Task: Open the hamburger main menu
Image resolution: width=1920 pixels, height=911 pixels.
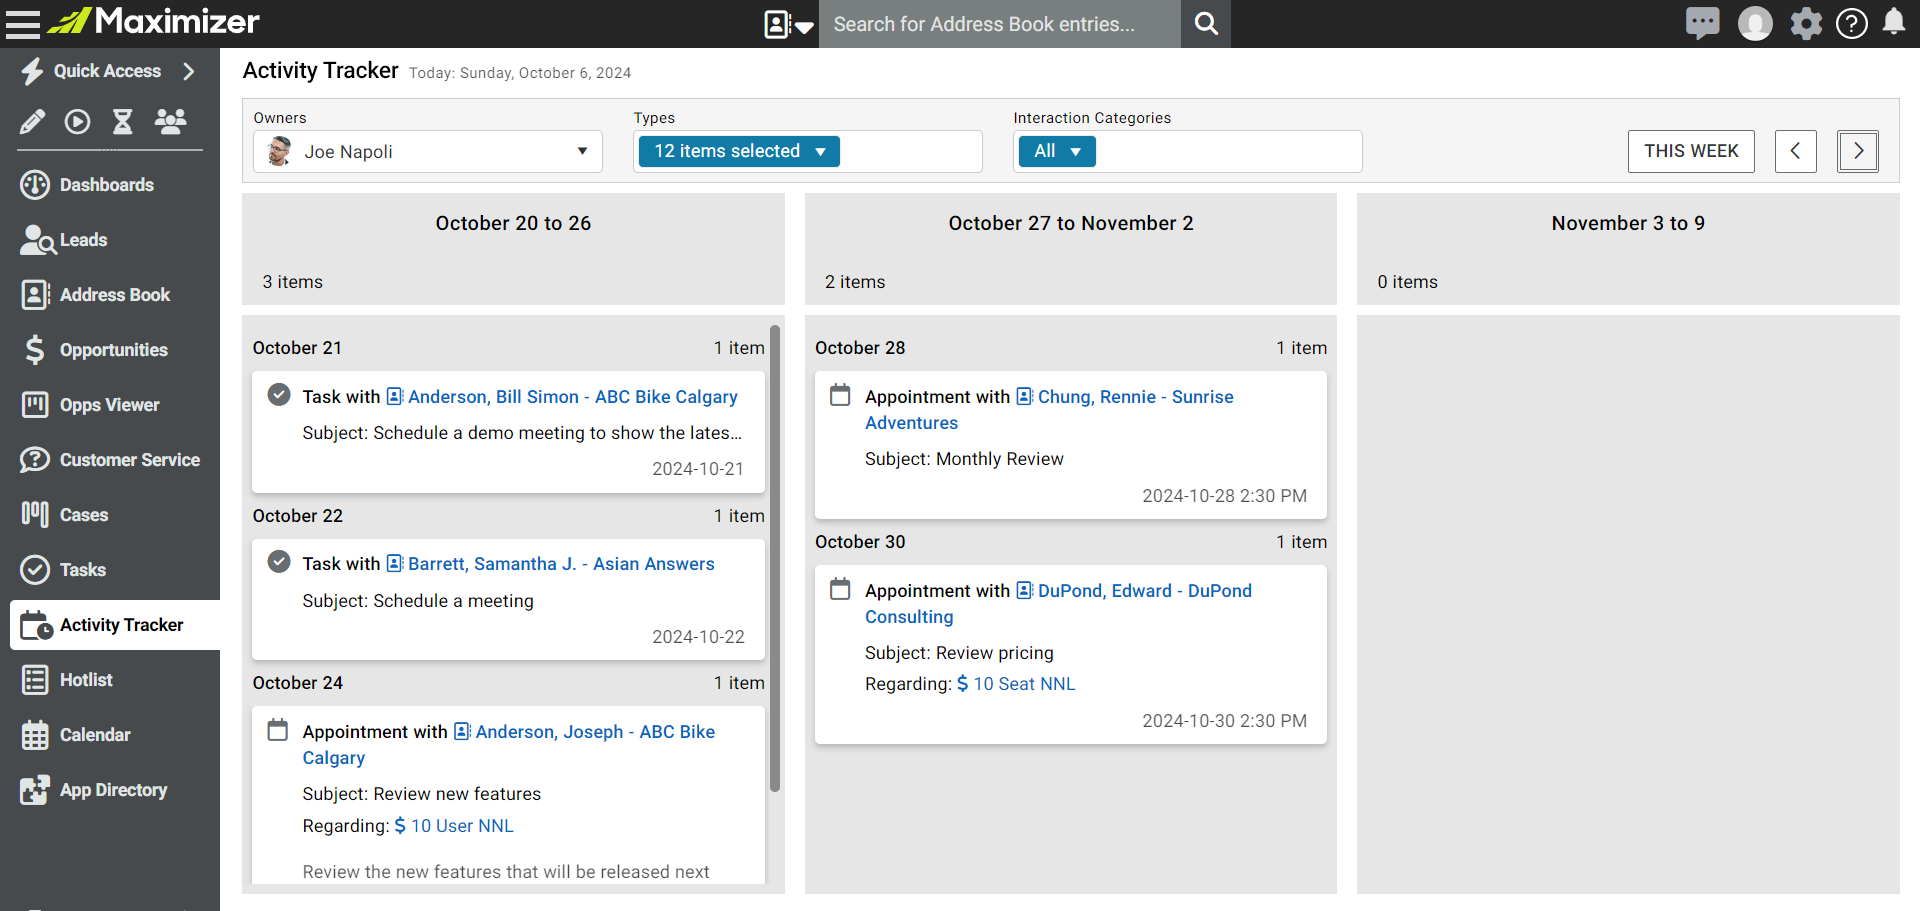Action: [22, 23]
